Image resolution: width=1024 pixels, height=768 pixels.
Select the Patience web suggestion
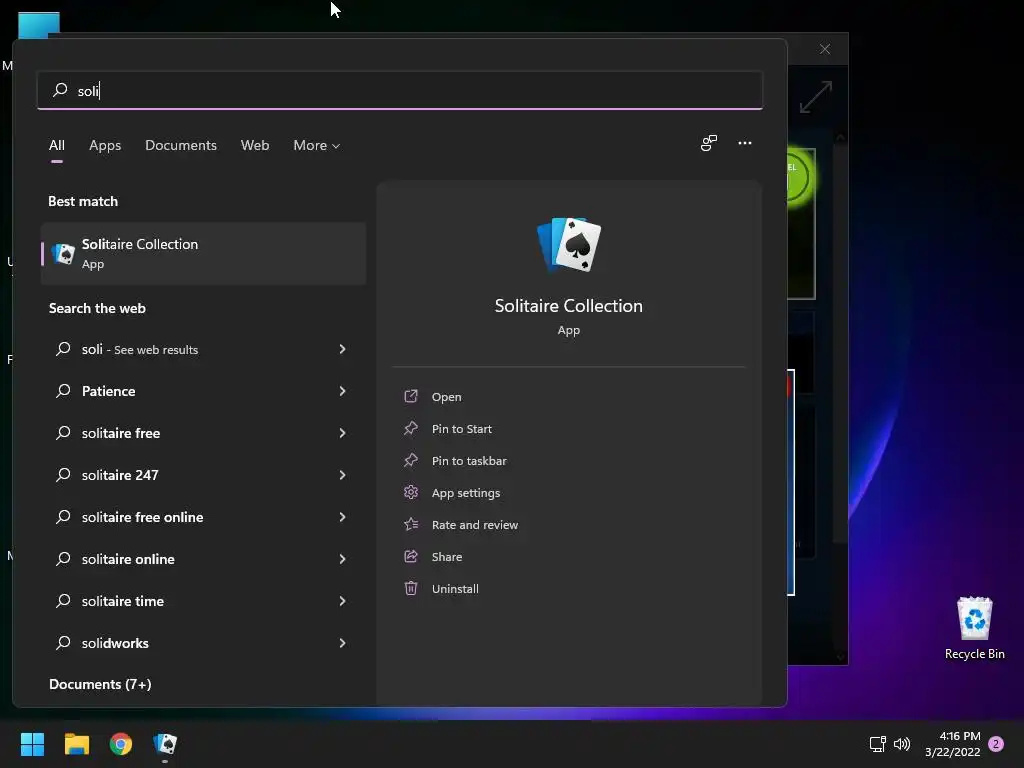point(204,391)
